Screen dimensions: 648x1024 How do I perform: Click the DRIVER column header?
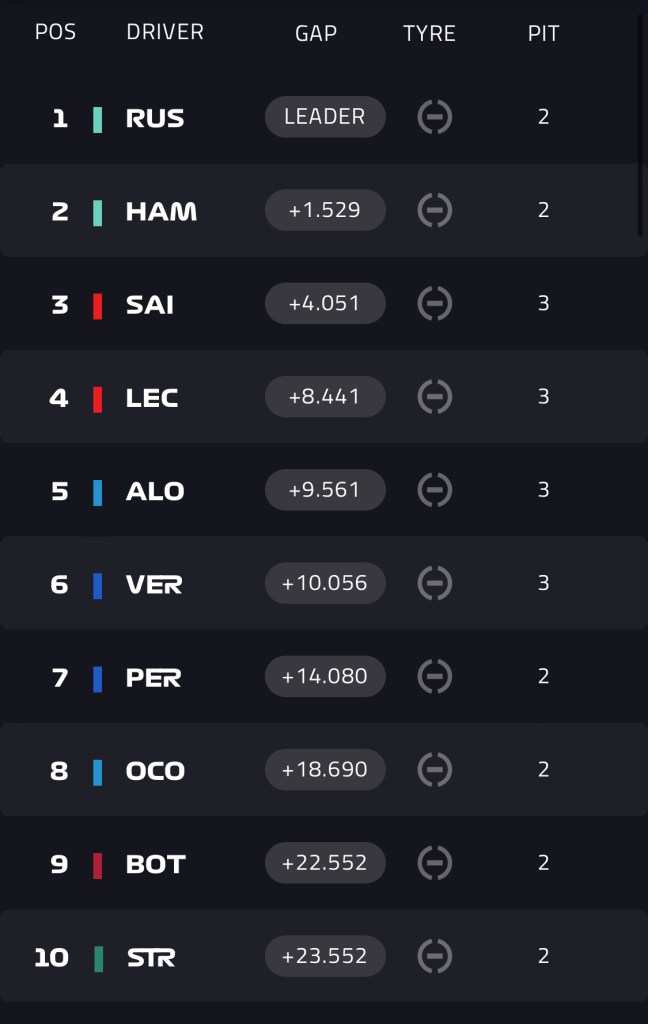pyautogui.click(x=165, y=32)
